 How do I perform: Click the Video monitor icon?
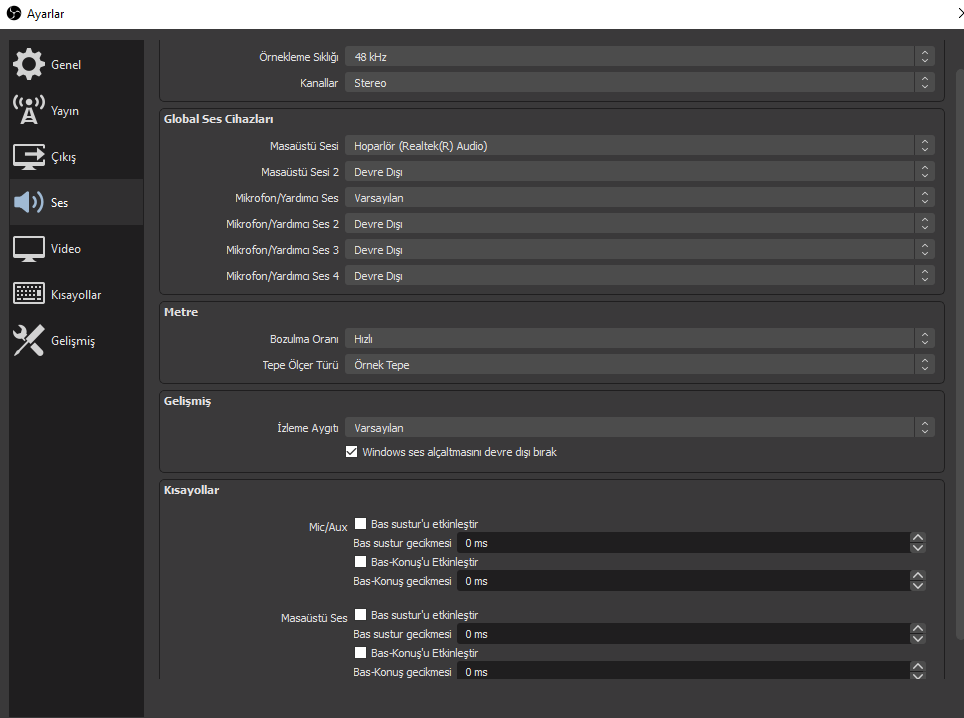28,248
